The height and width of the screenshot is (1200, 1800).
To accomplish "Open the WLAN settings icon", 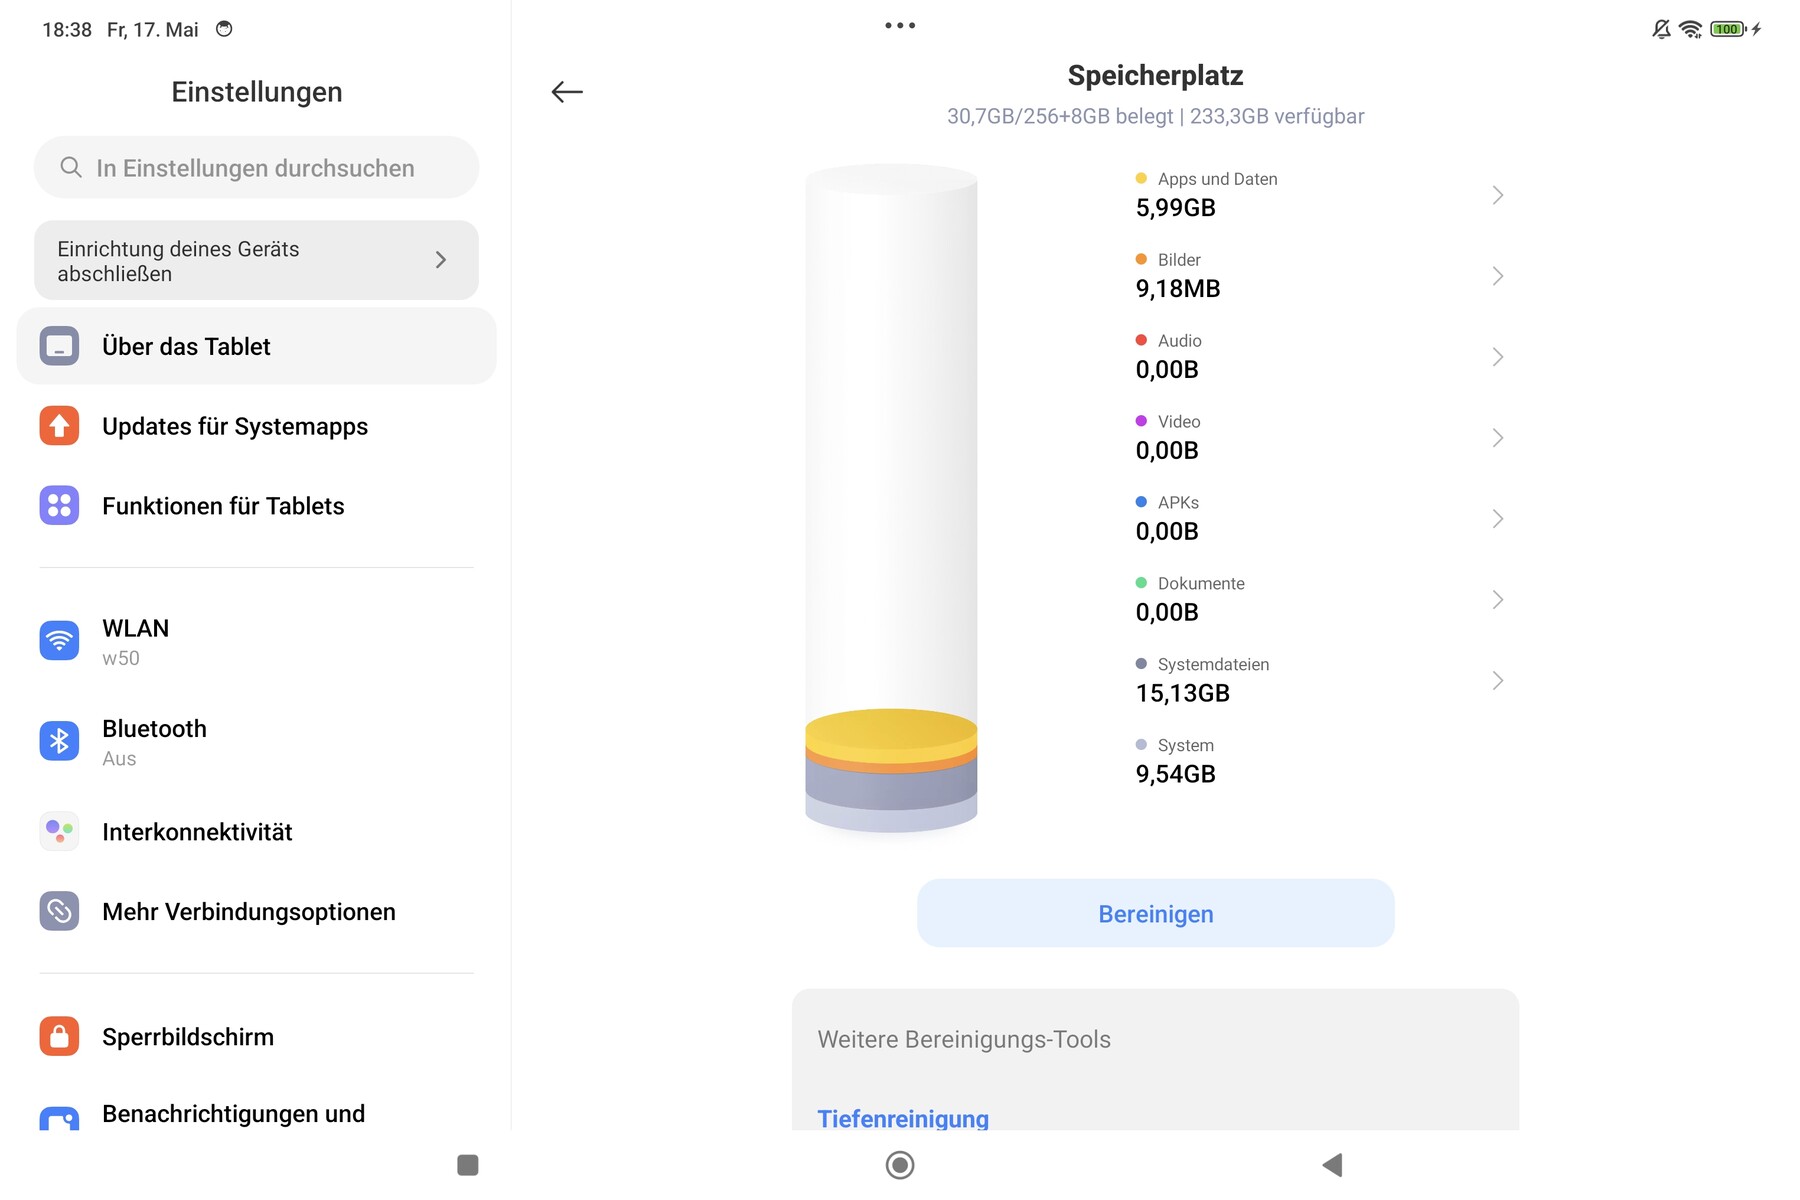I will (x=59, y=641).
